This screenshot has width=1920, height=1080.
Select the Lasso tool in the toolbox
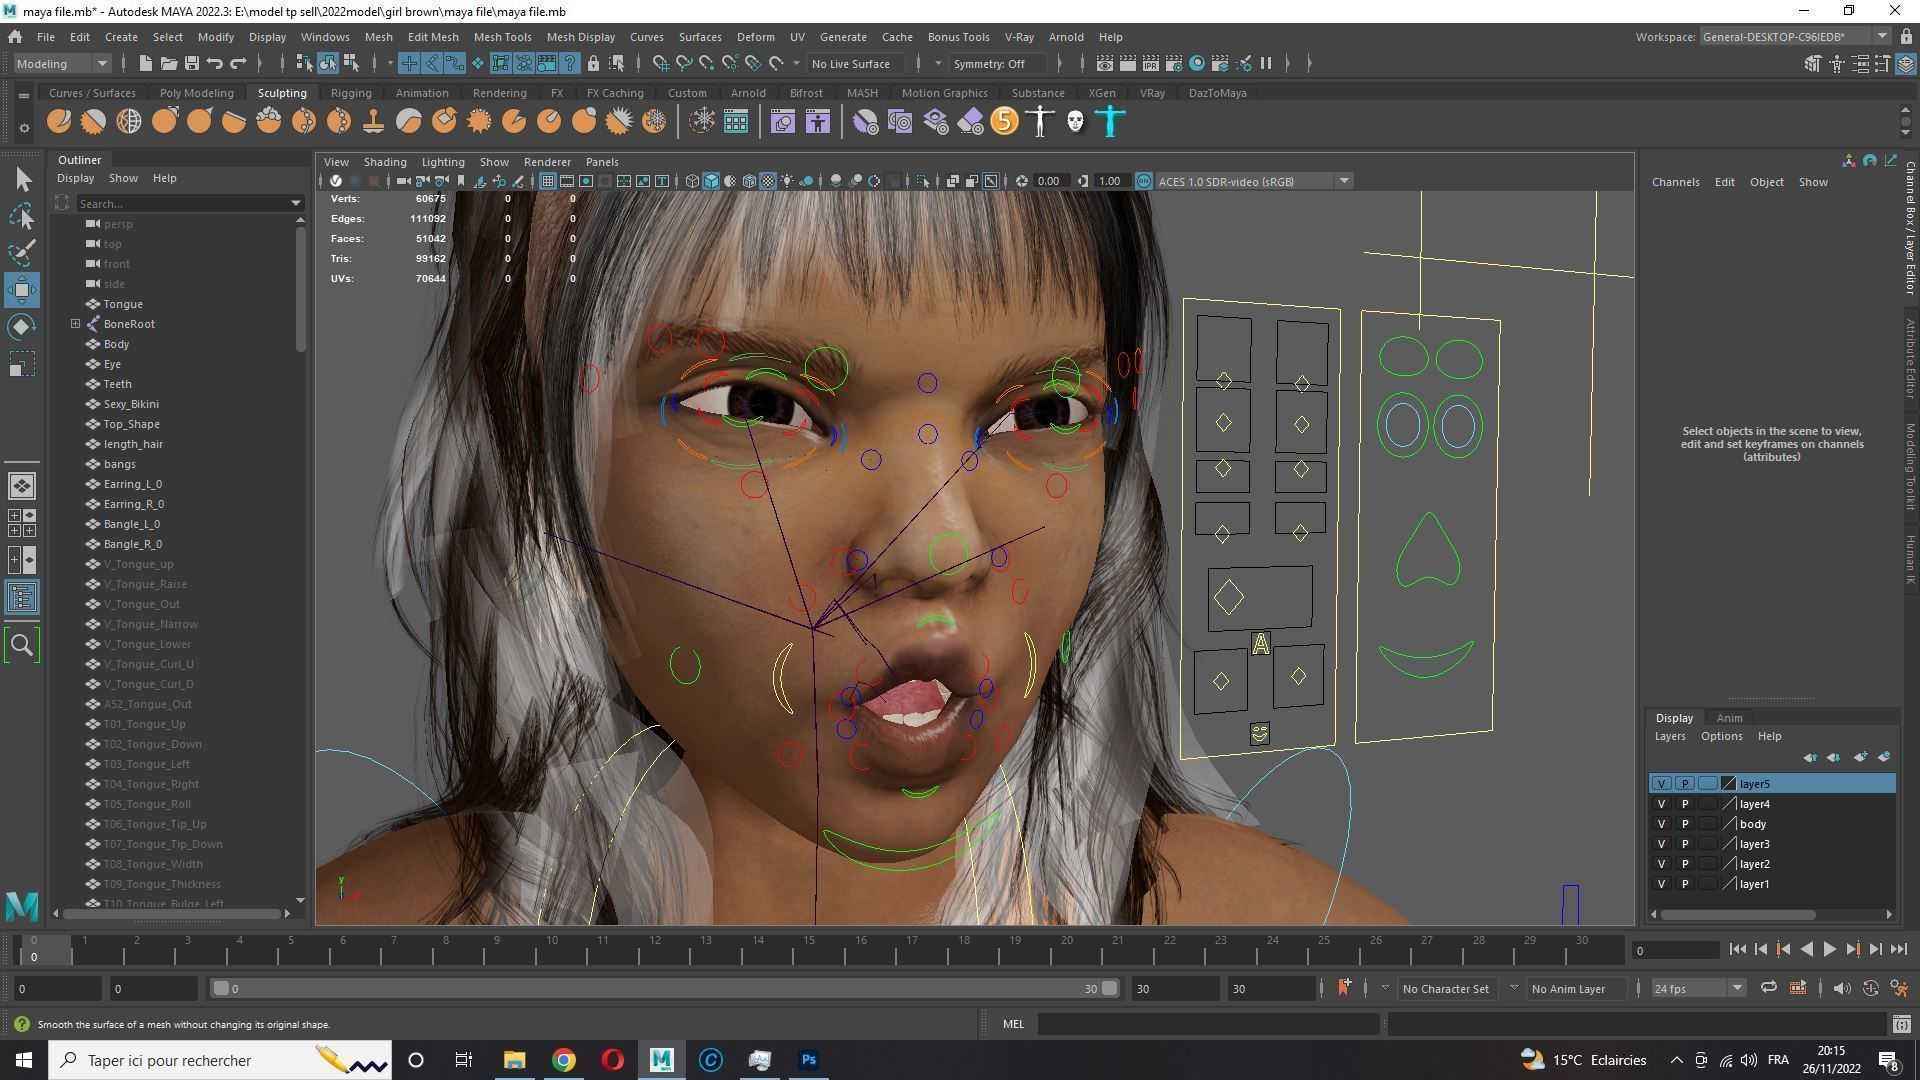[22, 216]
